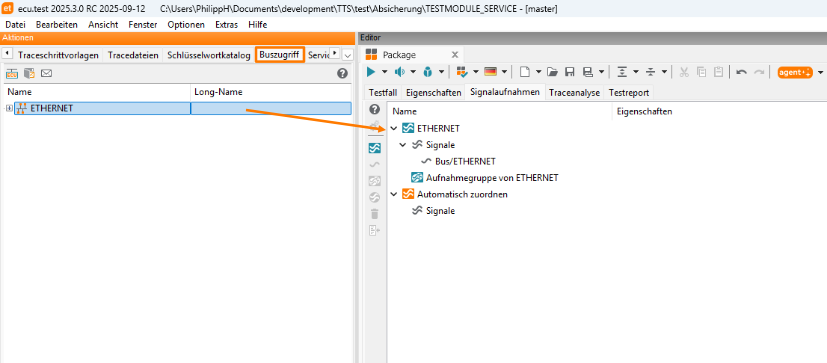Open the Traceschrittvorlagen tab
This screenshot has height=363, width=827.
click(x=59, y=55)
